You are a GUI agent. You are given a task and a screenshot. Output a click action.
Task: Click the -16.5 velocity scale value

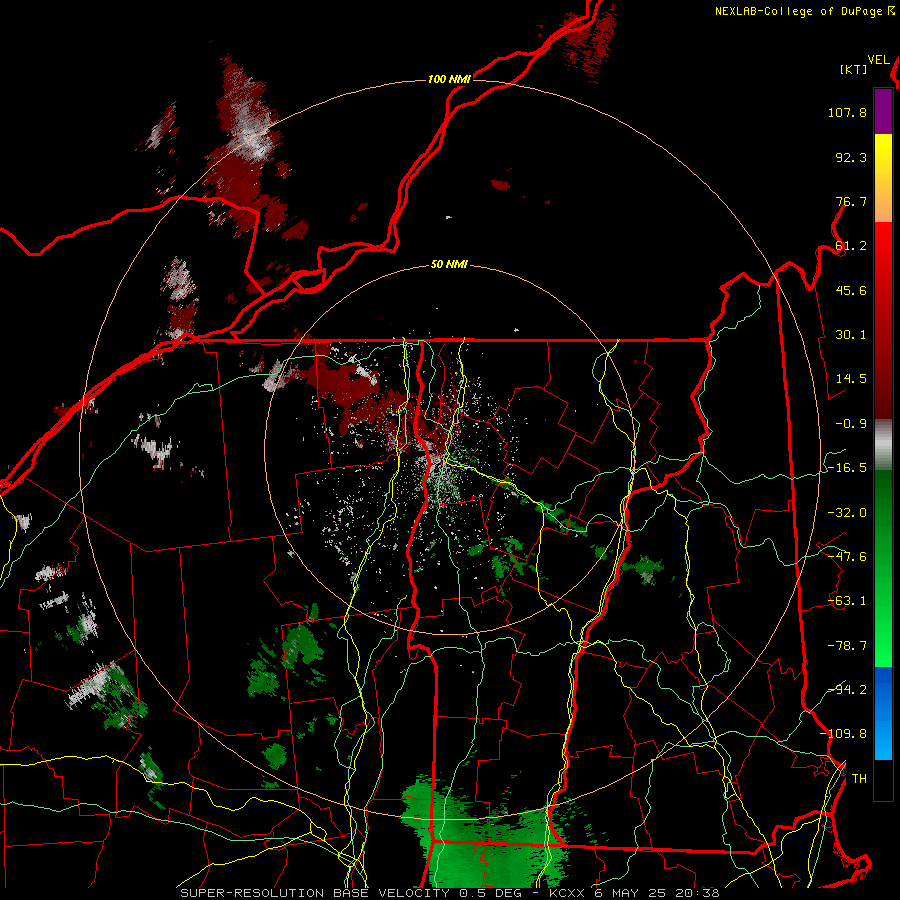(x=847, y=468)
